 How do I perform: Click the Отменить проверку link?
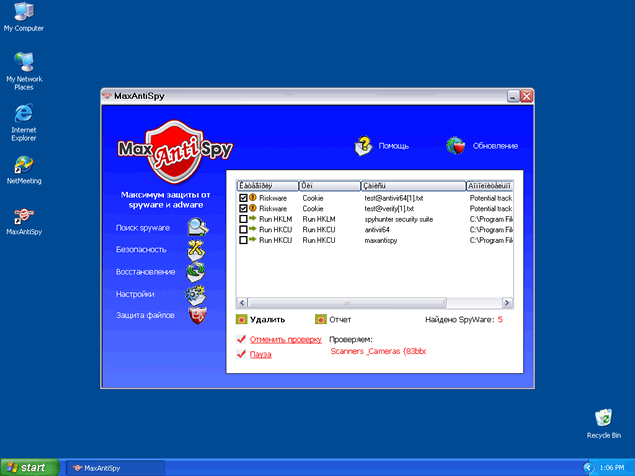[x=285, y=340]
